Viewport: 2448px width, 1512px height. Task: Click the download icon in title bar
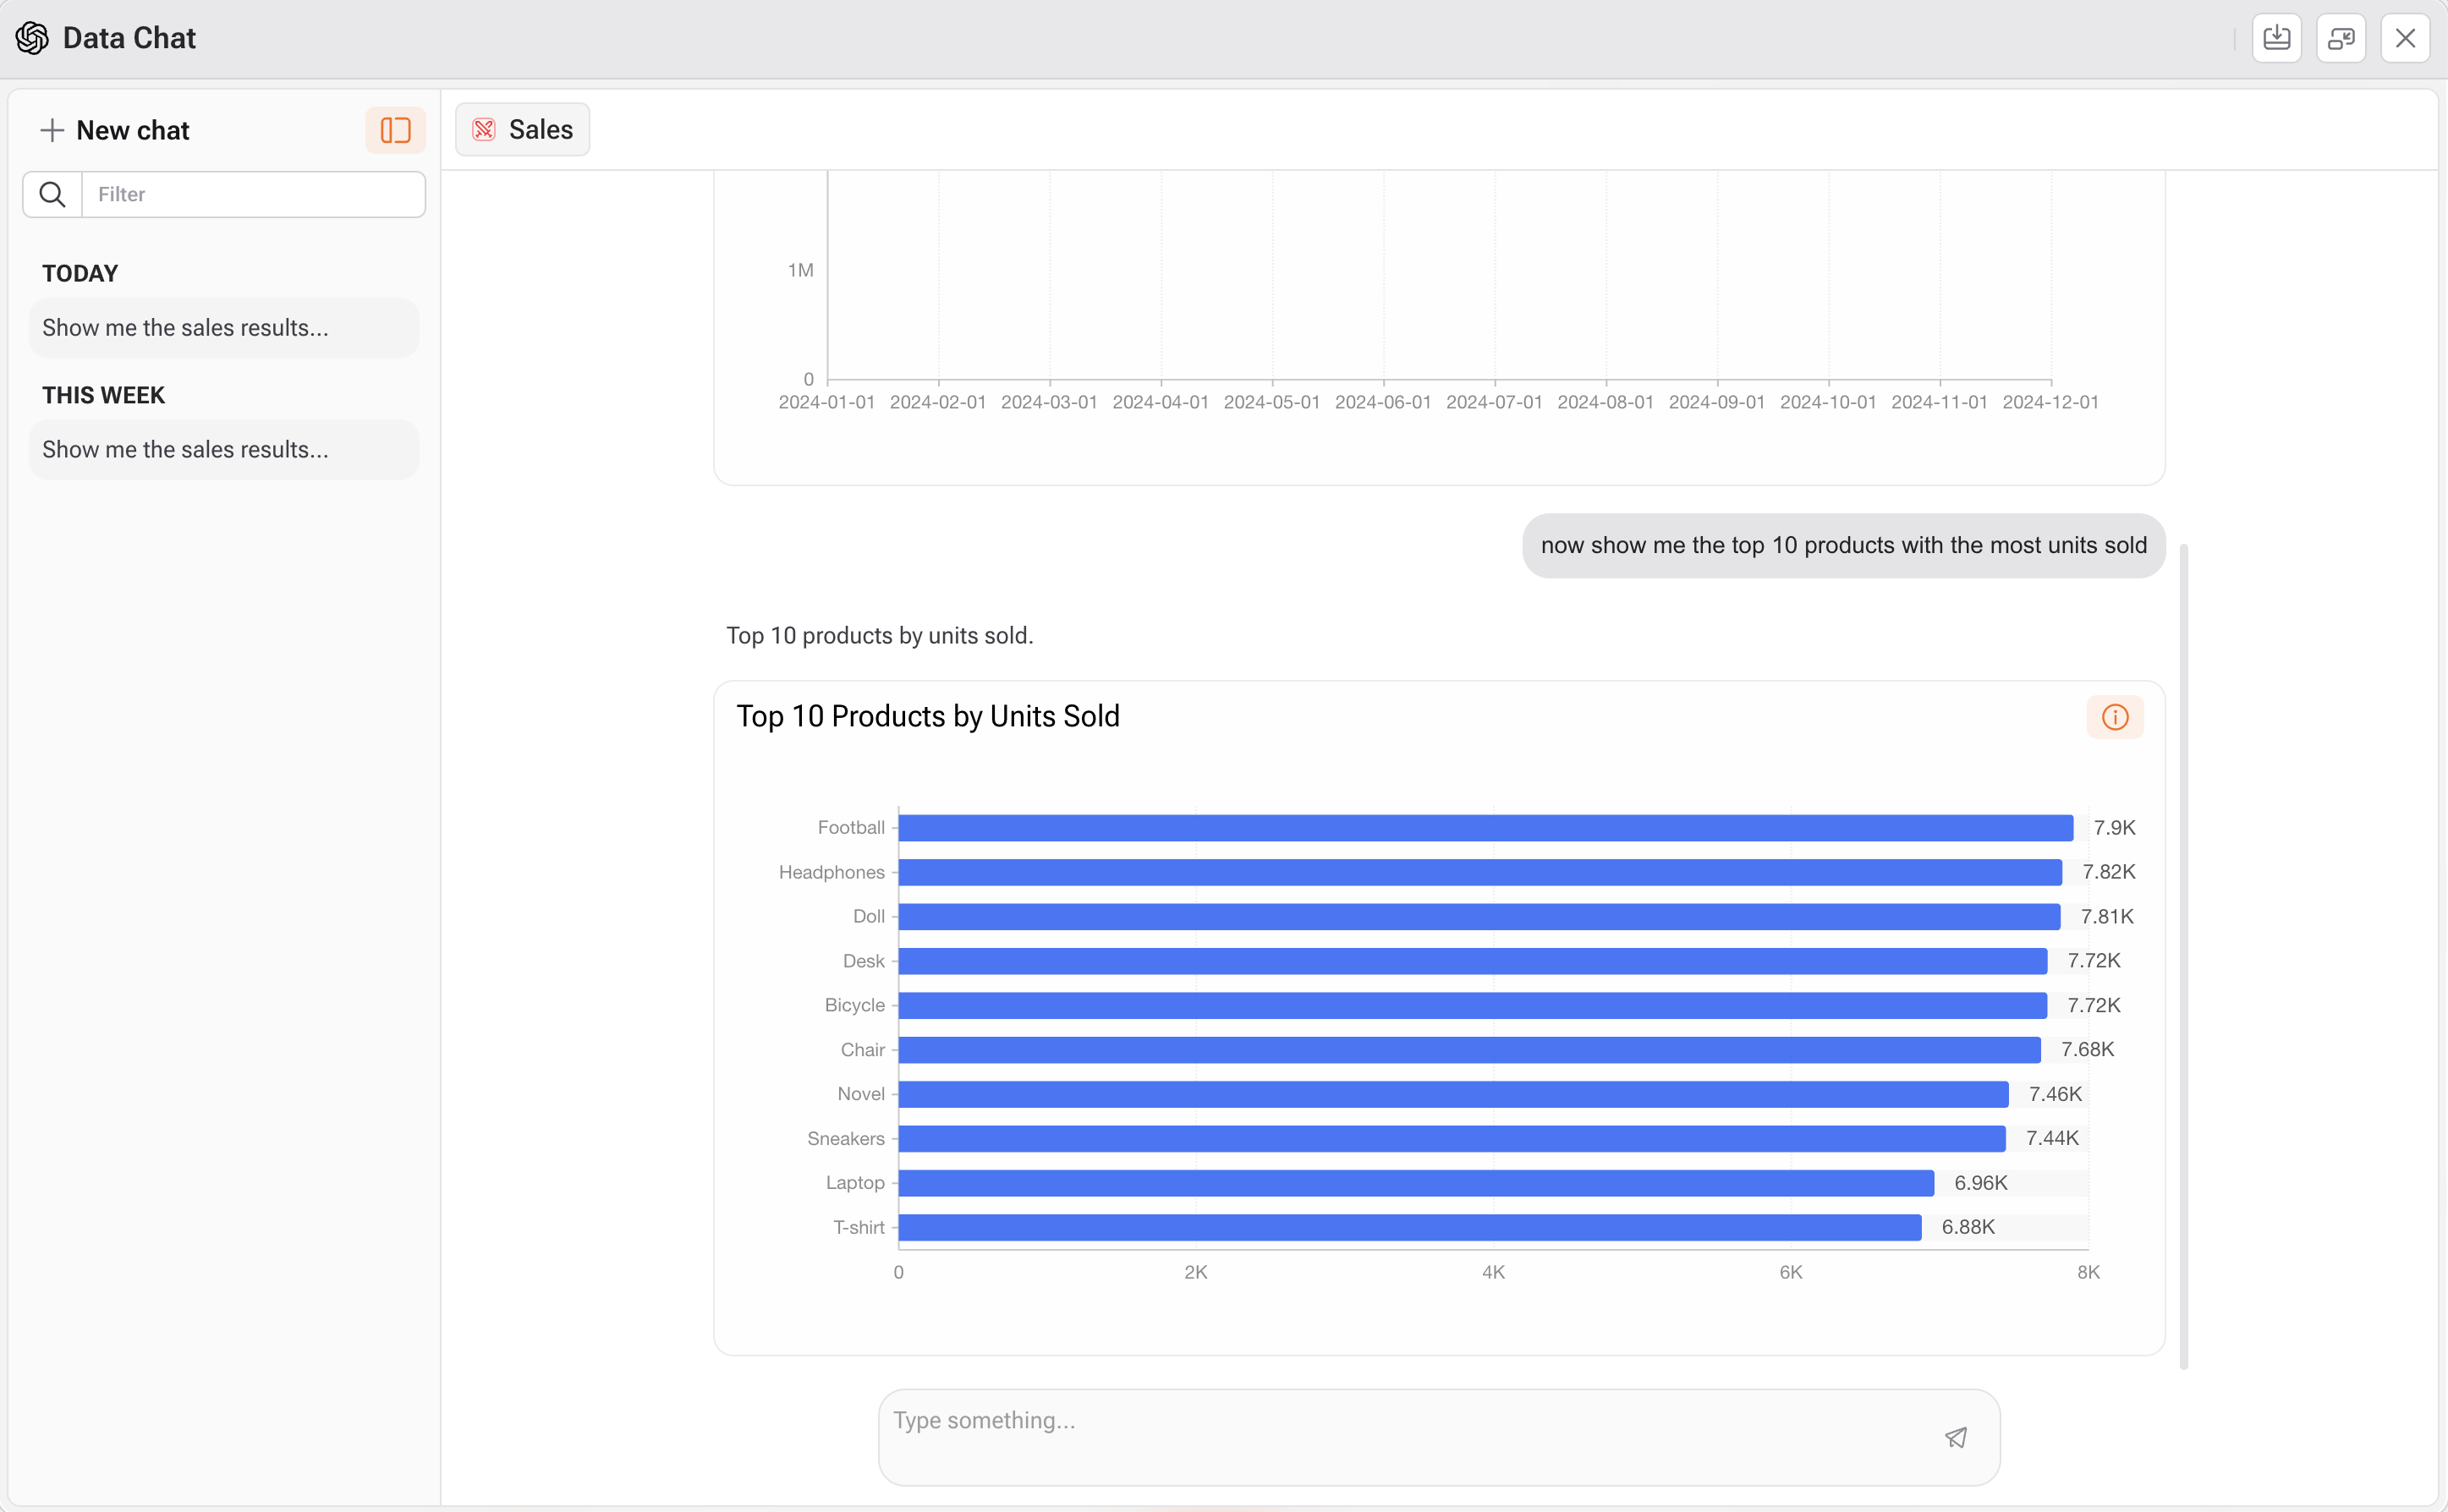tap(2276, 38)
